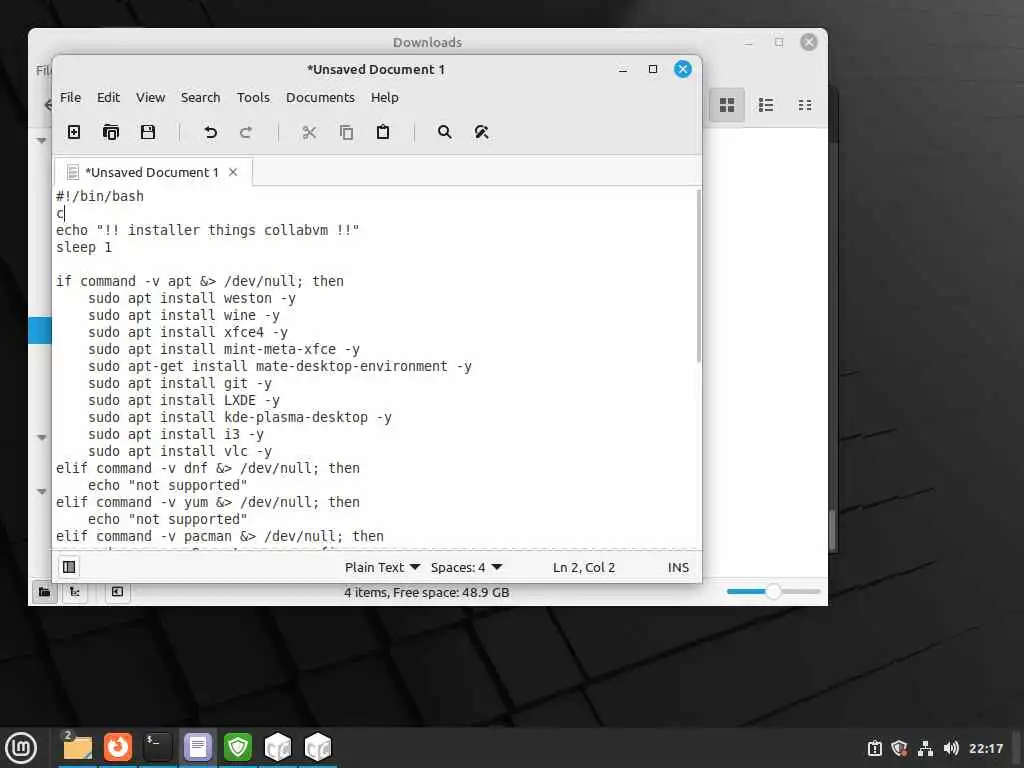Click the editor vertical scrollbar
Viewport: 1024px width, 768px height.
point(699,276)
